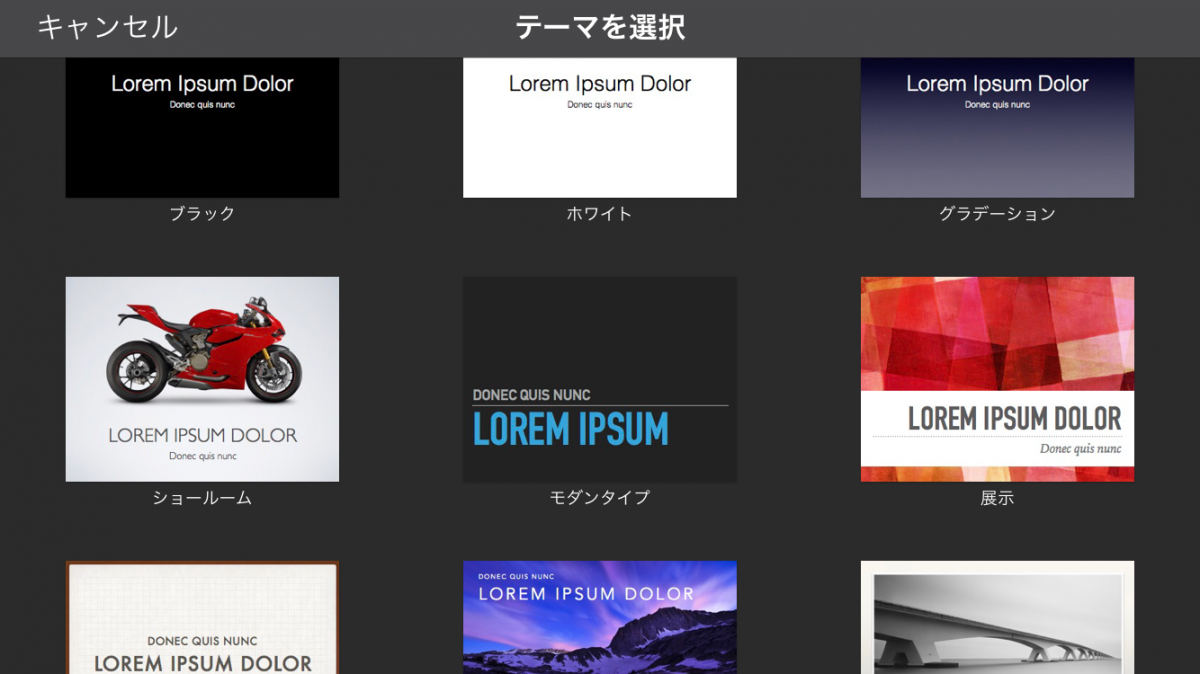Pick the purple mountain sky theme thumbnail
Image resolution: width=1200 pixels, height=674 pixels.
pos(600,617)
